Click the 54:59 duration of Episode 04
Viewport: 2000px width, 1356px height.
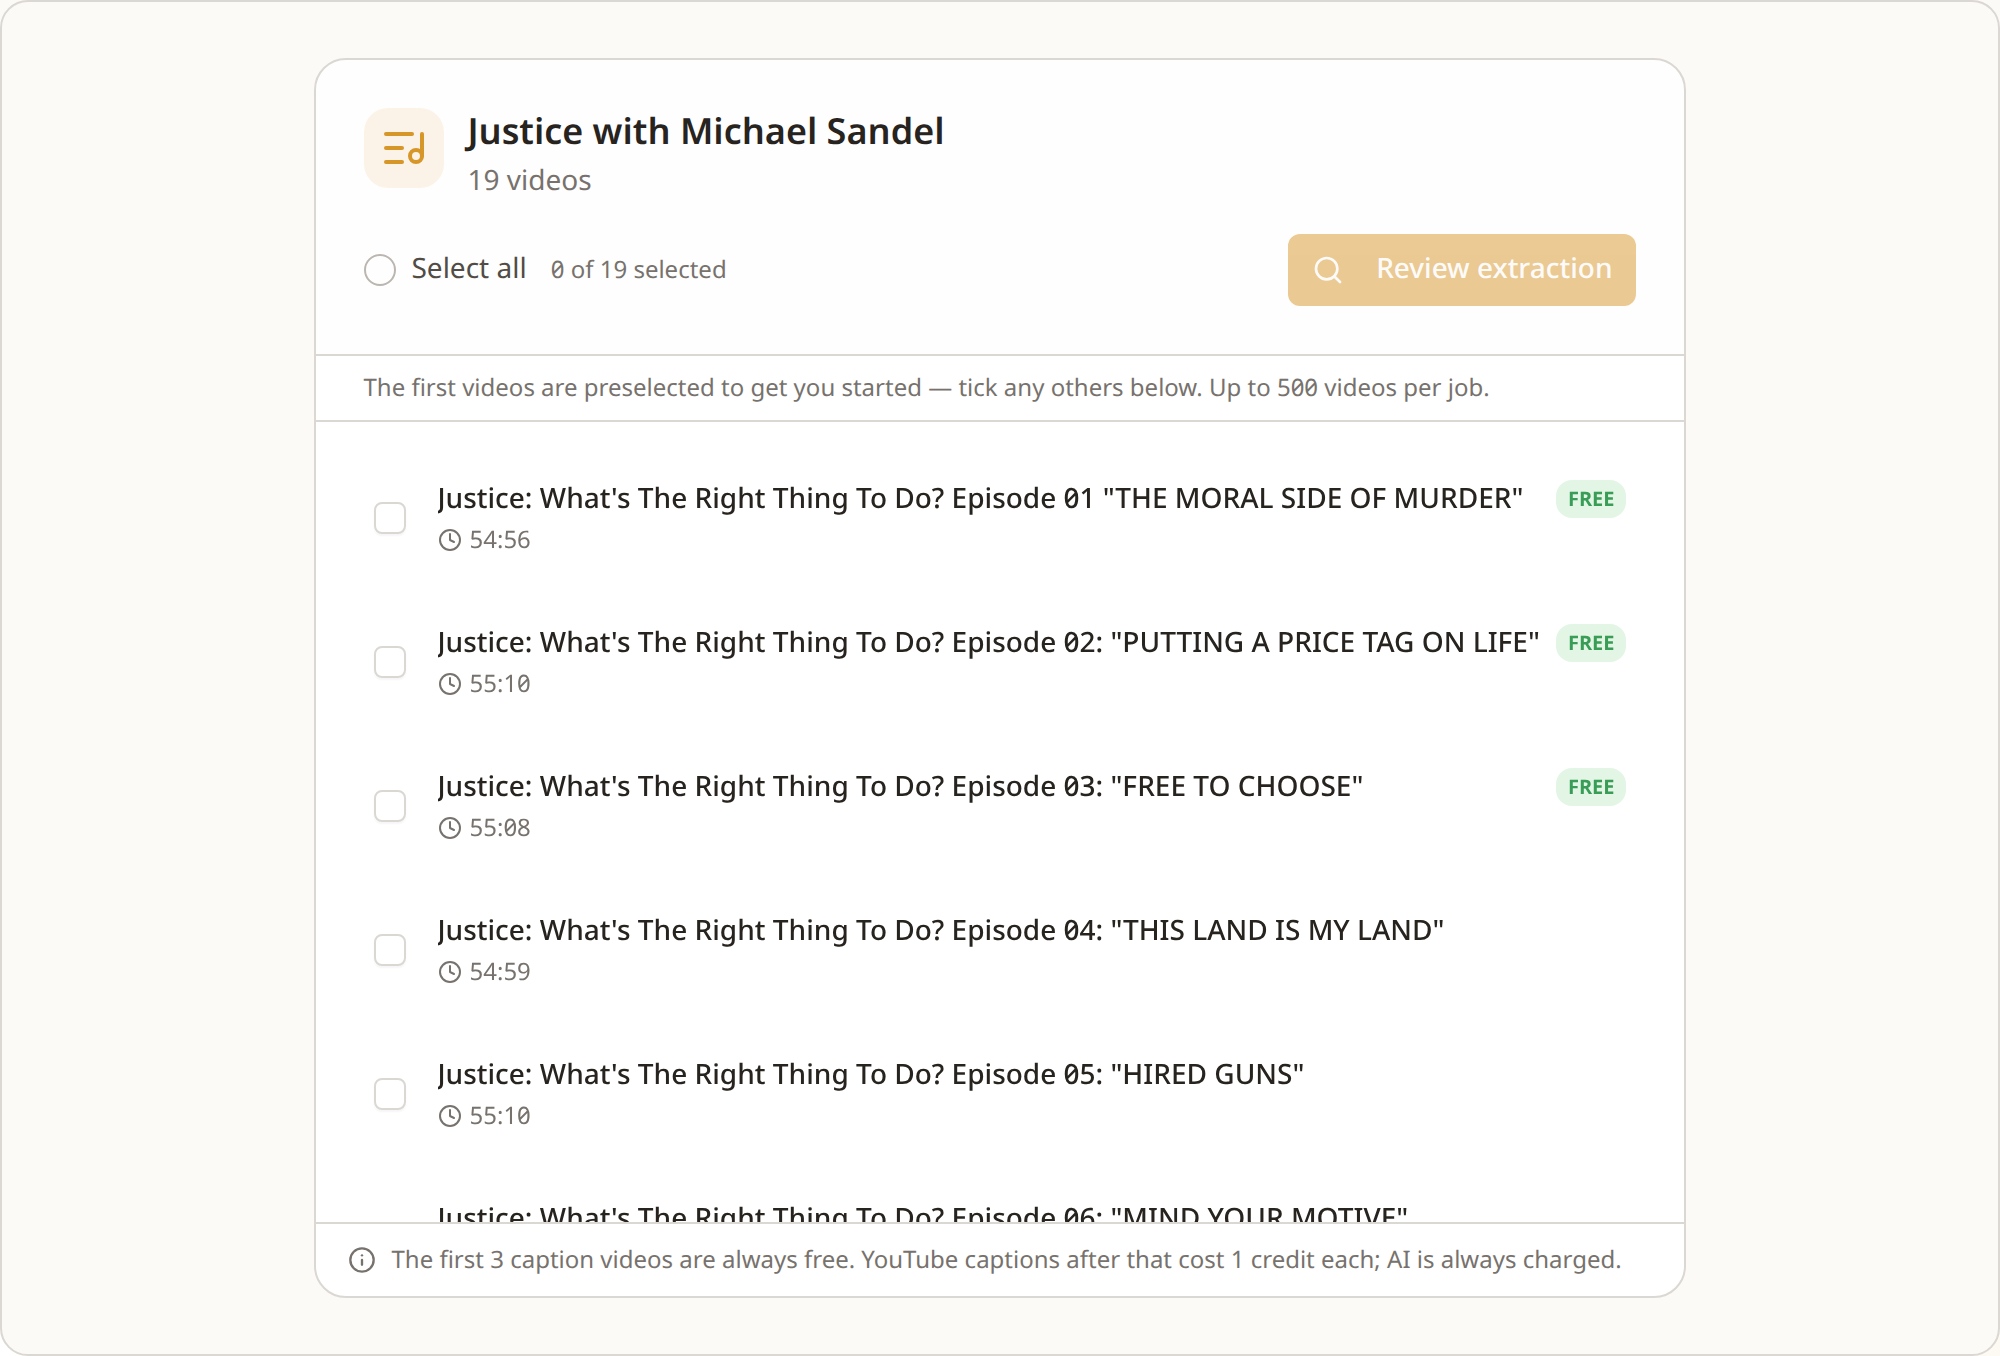pos(500,972)
